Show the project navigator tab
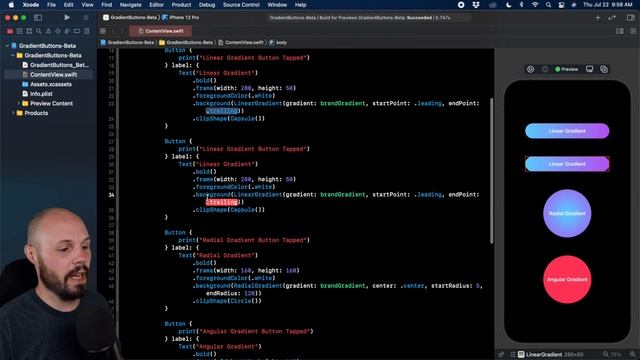This screenshot has width=640, height=360. click(x=10, y=31)
